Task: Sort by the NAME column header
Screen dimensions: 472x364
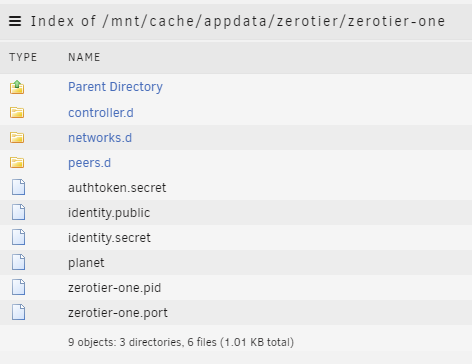Action: [x=84, y=57]
